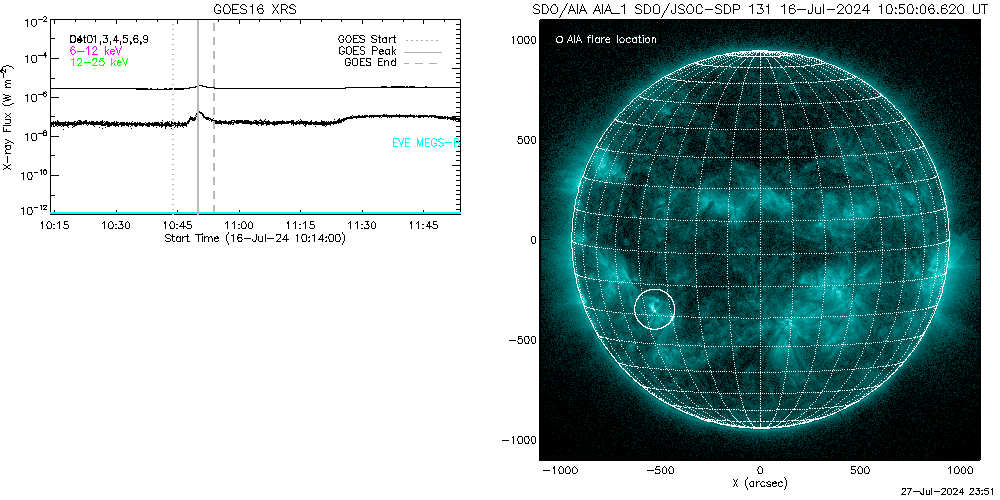Click the SDO/AIA 131 image title
The width and height of the screenshot is (1000, 500).
coord(759,10)
